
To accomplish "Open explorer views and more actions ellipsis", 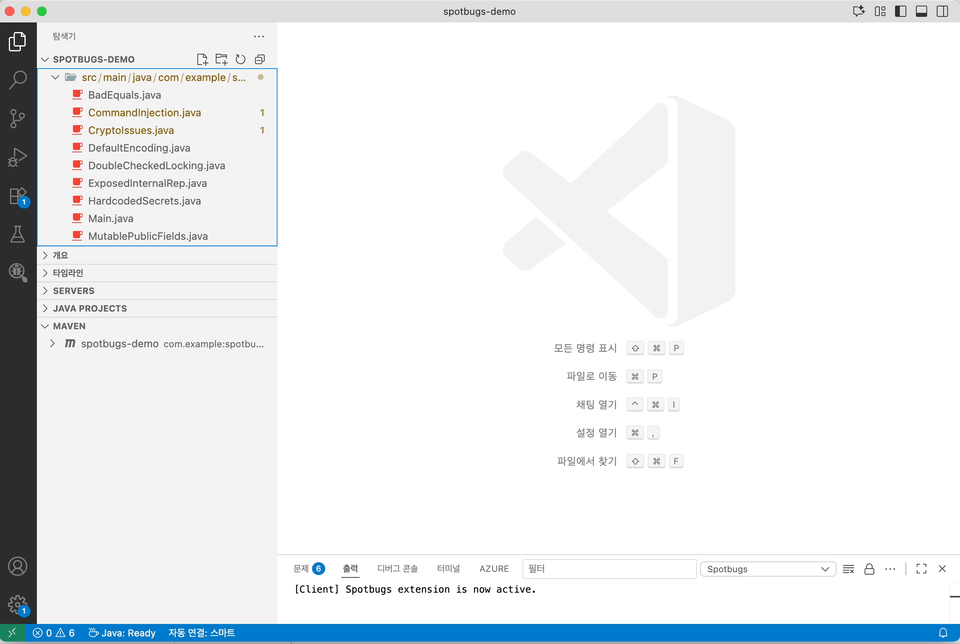I will tap(259, 37).
